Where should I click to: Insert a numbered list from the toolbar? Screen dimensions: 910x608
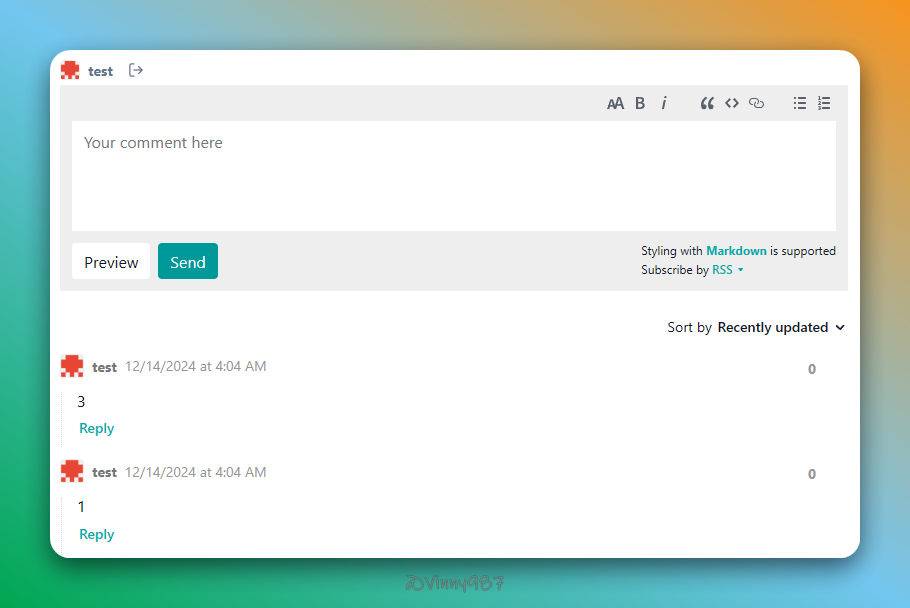[x=824, y=103]
